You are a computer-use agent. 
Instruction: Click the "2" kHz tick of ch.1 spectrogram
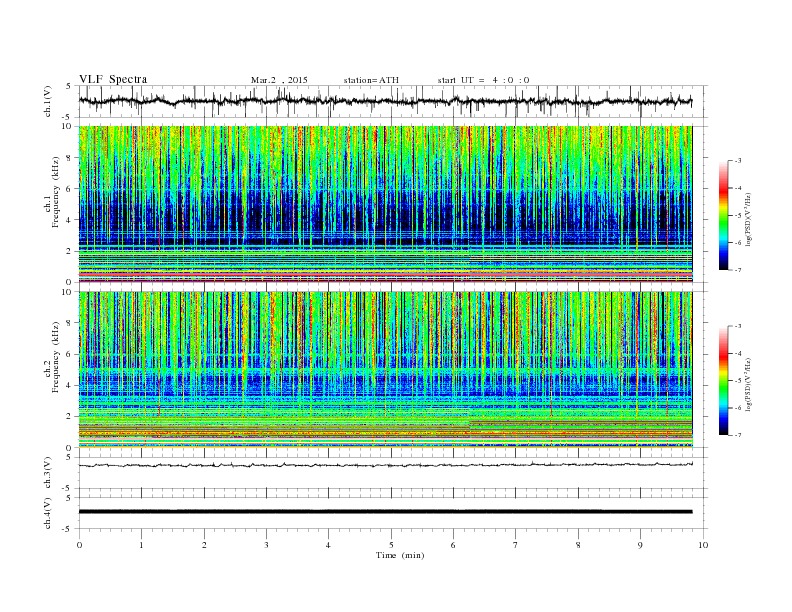tap(70, 251)
